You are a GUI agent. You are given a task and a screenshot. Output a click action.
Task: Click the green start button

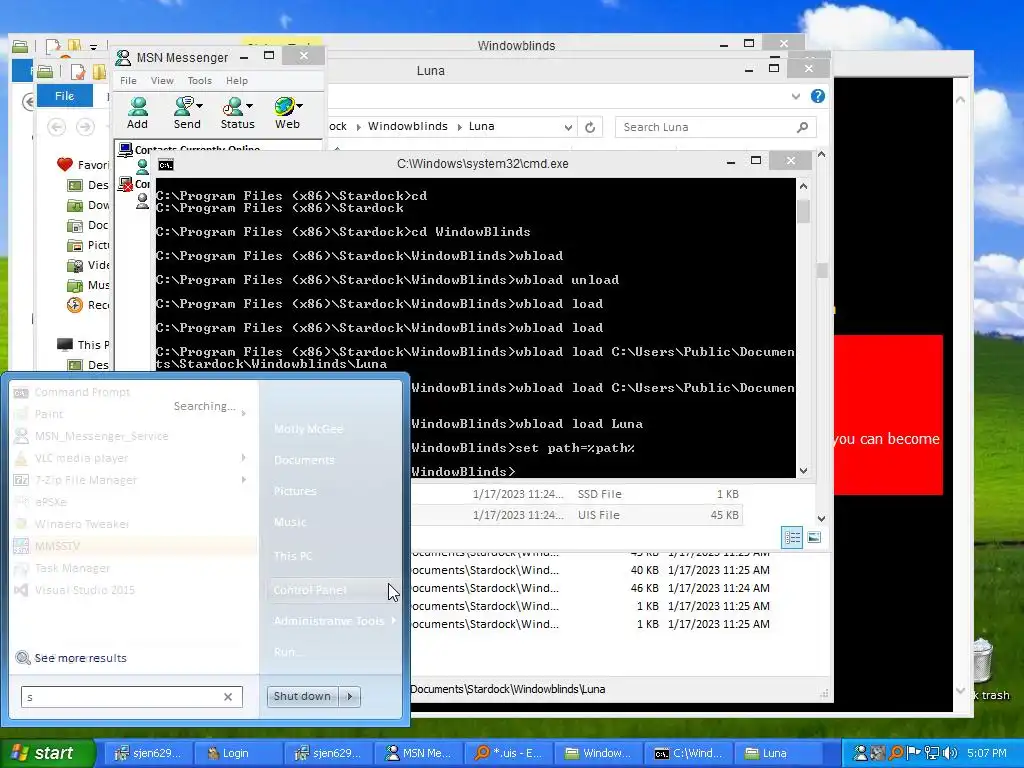(46, 753)
